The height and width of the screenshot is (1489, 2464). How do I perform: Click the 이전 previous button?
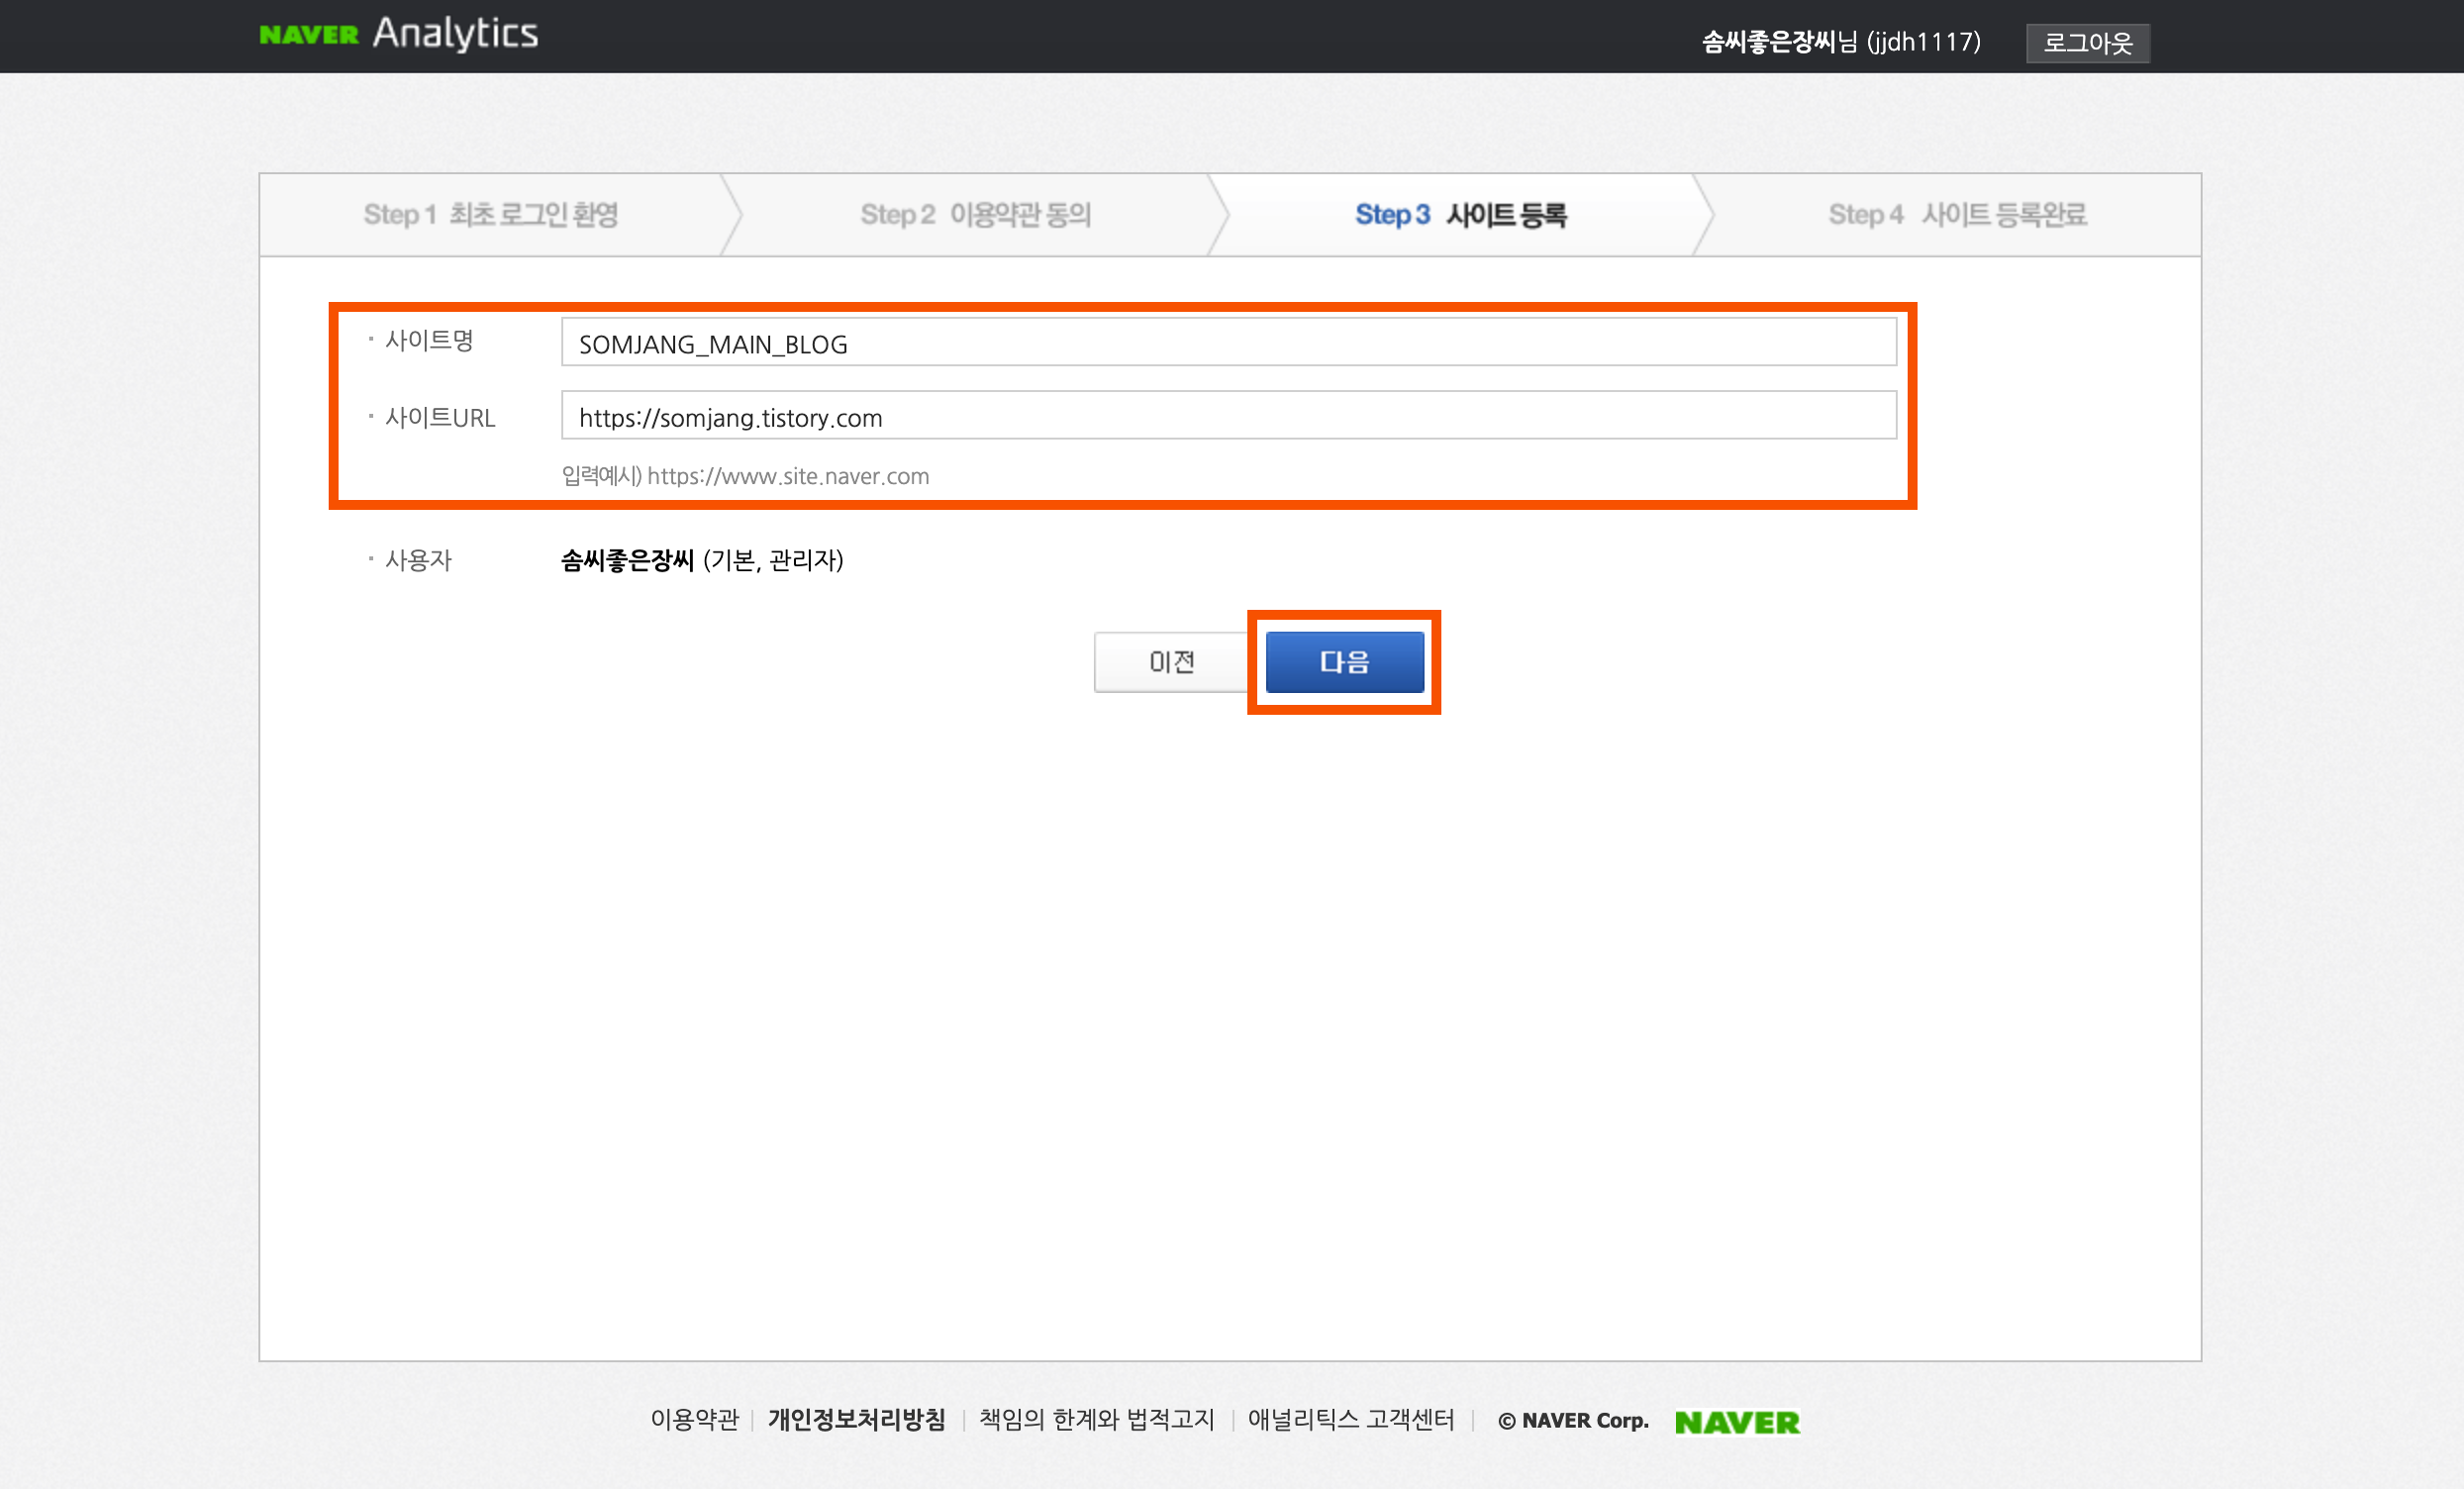1171,661
